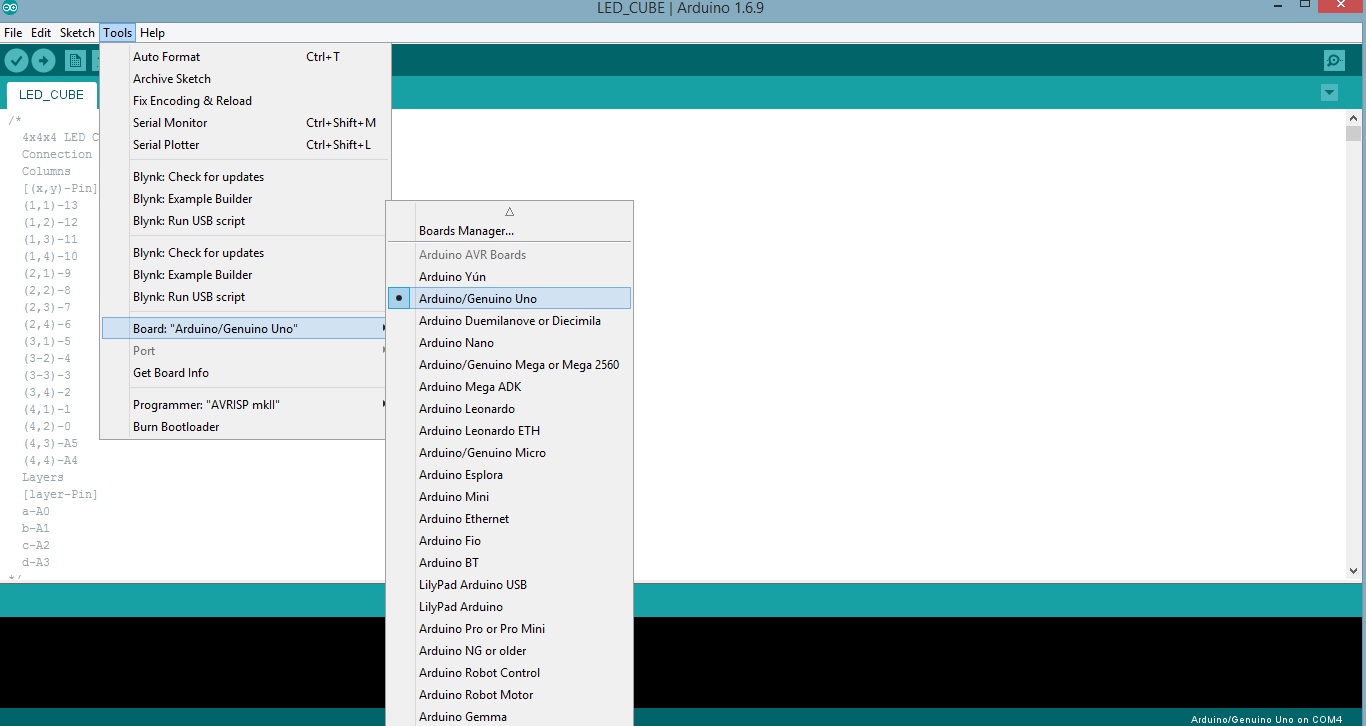
Task: Open Boards Manager...
Action: pos(510,231)
